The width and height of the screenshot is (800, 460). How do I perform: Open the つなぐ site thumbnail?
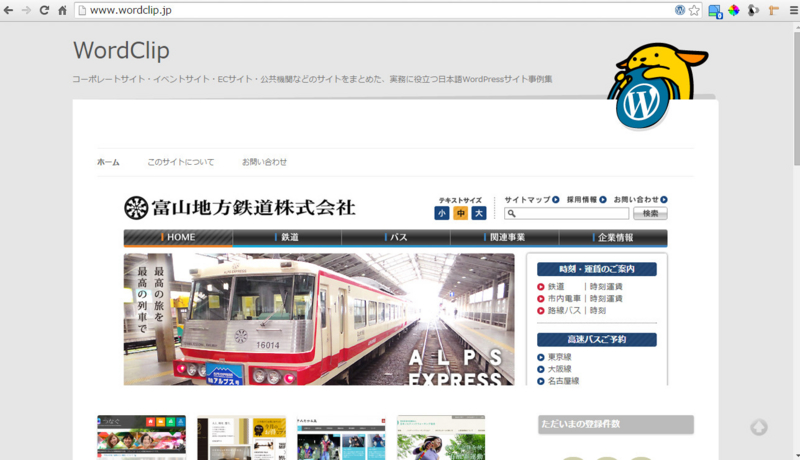tap(141, 438)
